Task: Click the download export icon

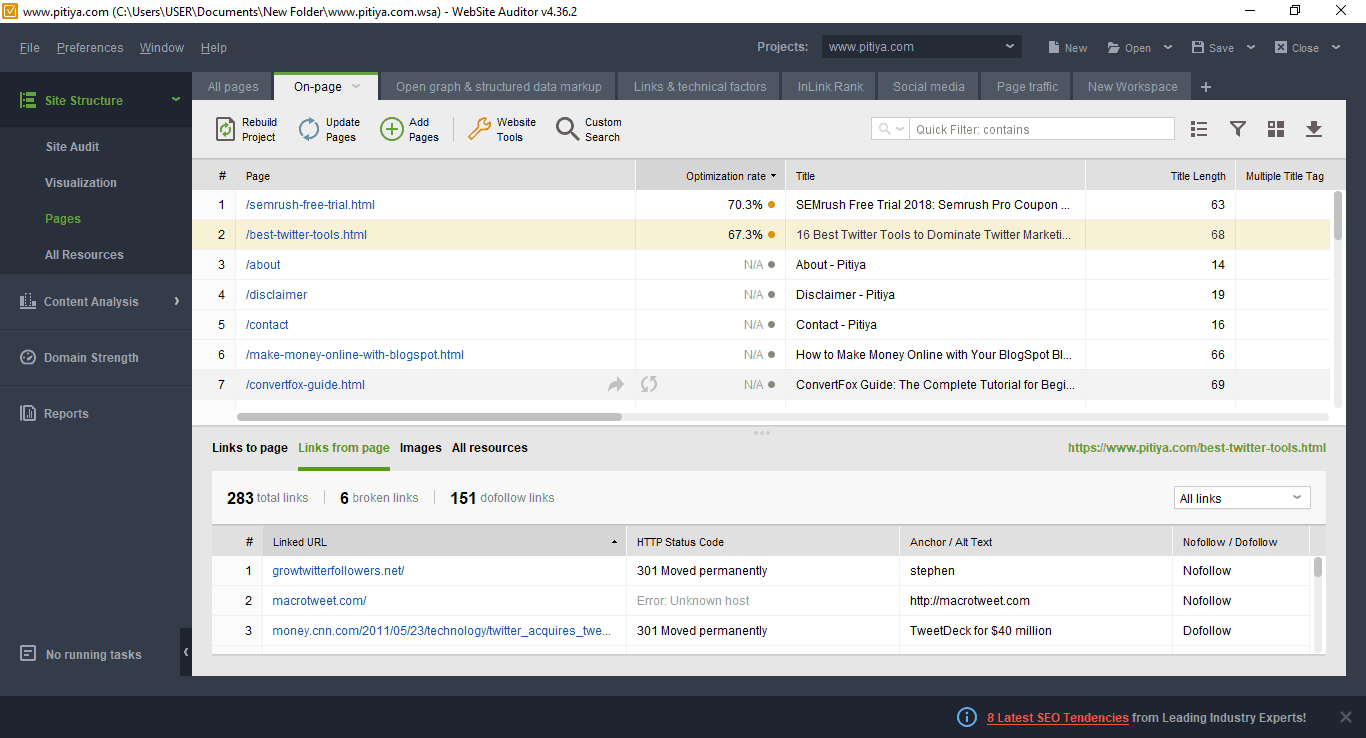Action: (1314, 129)
